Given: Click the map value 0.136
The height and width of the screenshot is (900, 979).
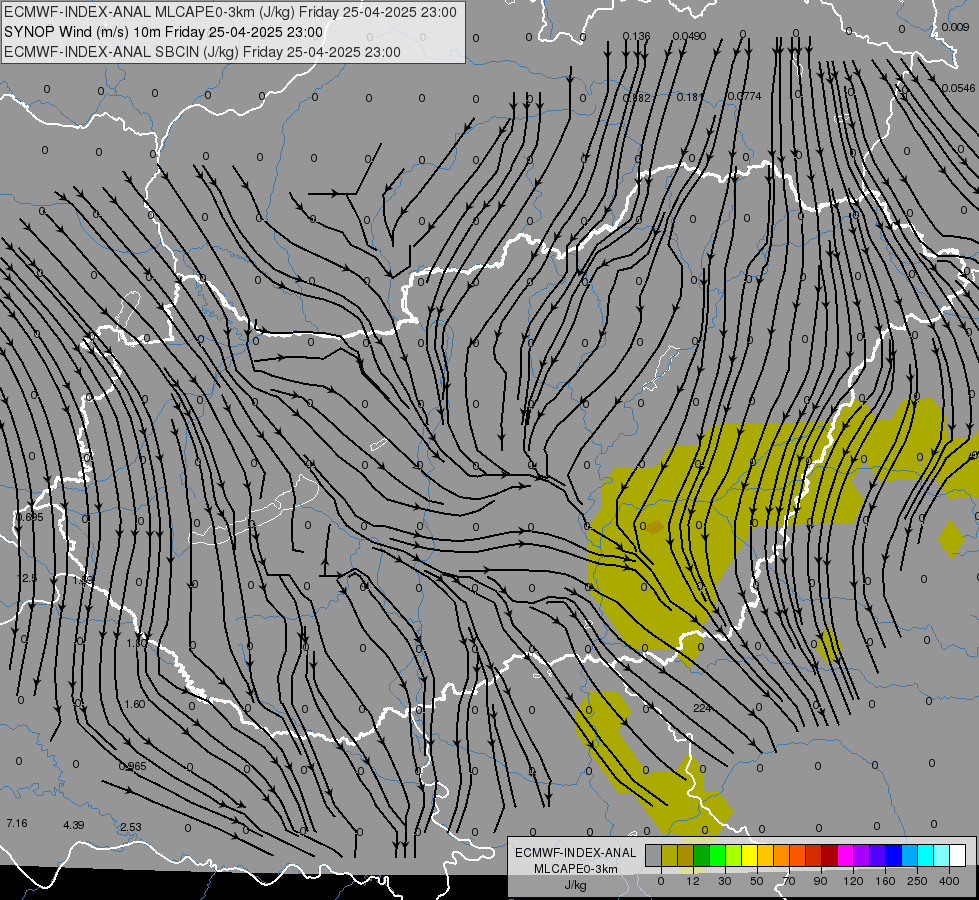Looking at the screenshot, I should [x=636, y=36].
